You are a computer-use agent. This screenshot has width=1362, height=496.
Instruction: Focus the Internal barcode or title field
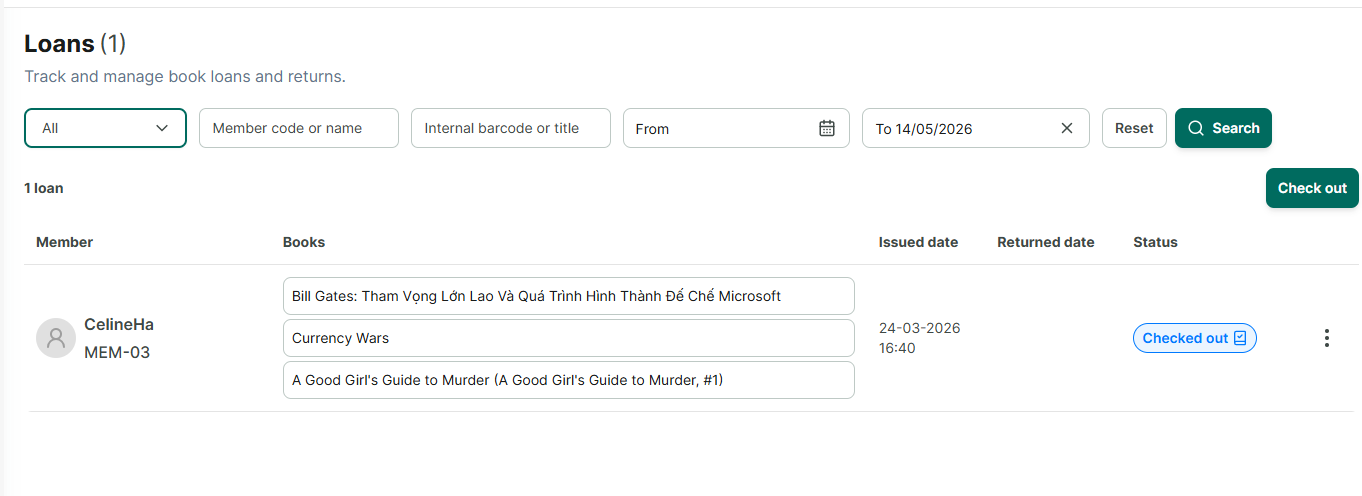coord(511,128)
